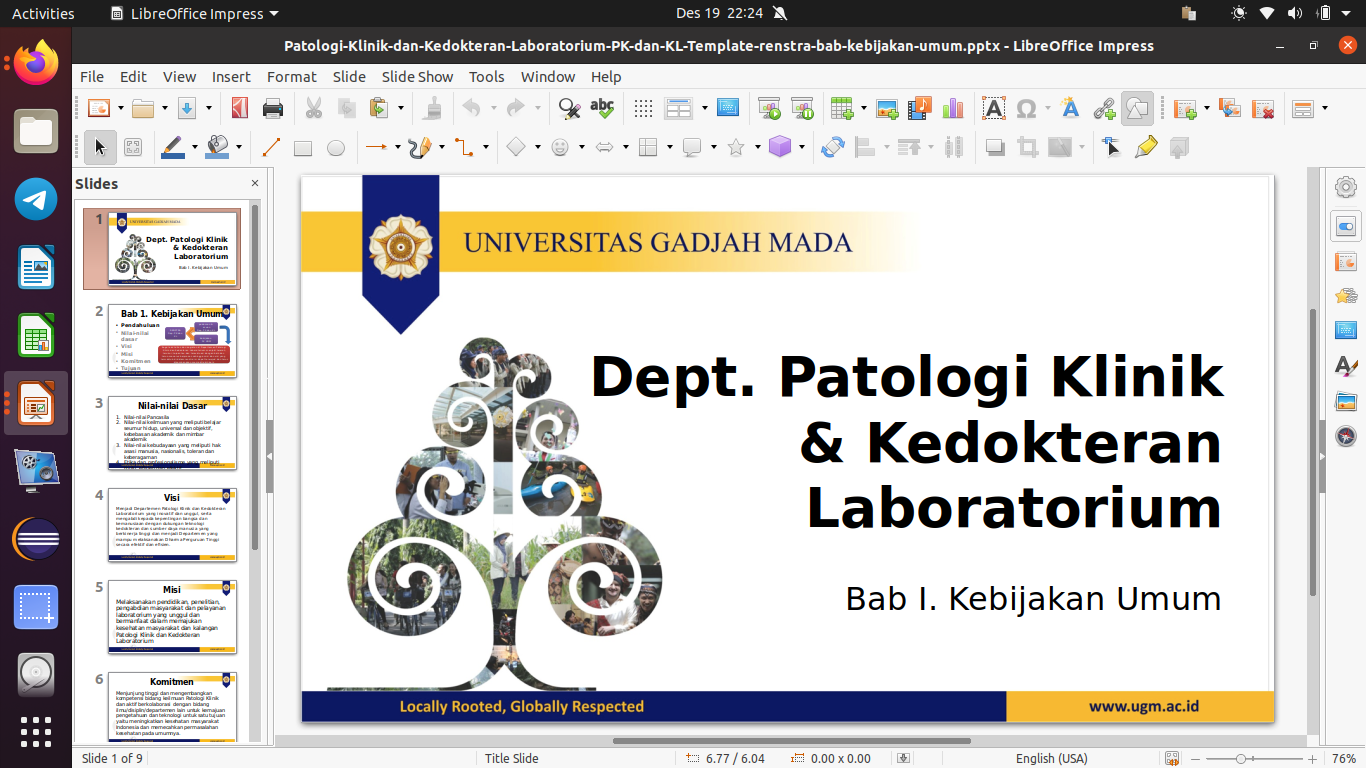This screenshot has height=768, width=1366.
Task: Click English (USA) language in status bar
Action: (1051, 758)
